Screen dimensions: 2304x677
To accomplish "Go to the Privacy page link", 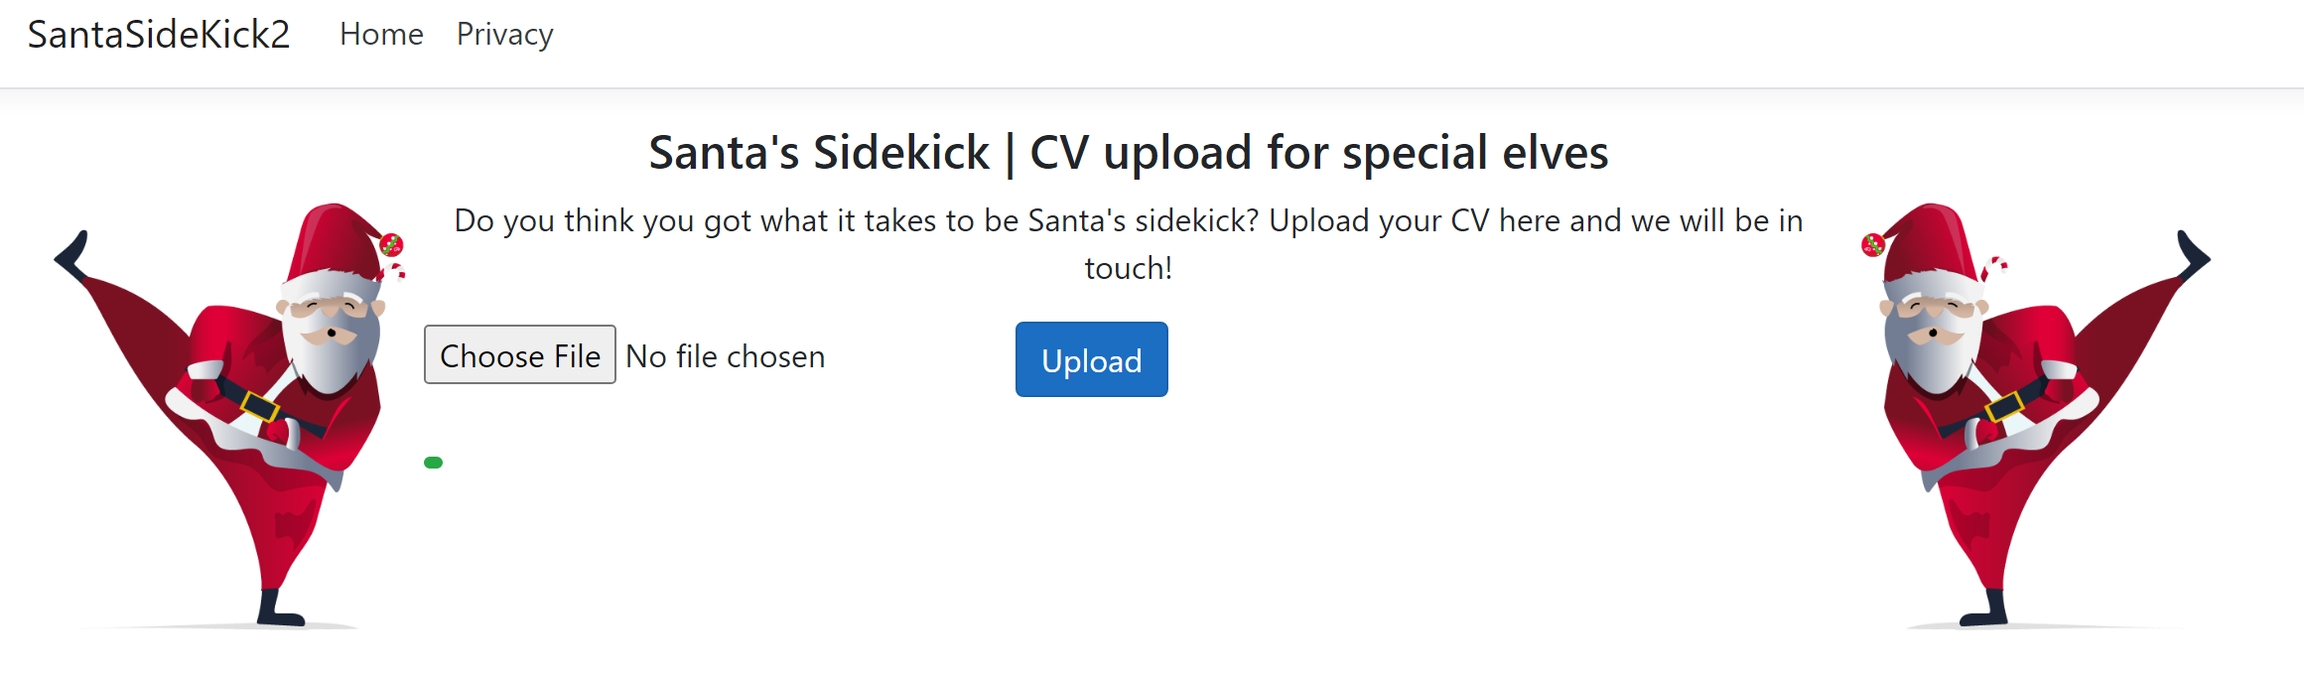I will pyautogui.click(x=504, y=35).
